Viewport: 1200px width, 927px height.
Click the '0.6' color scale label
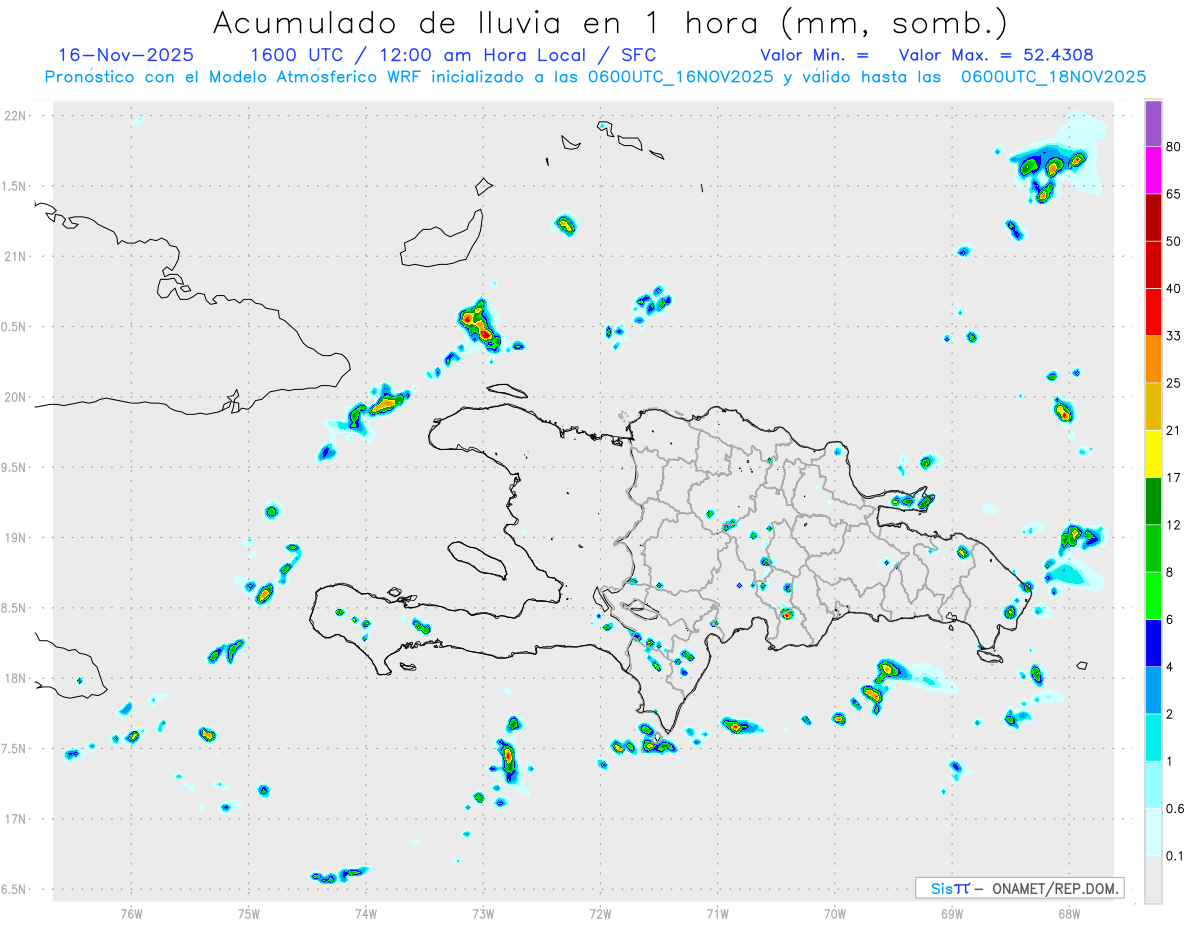click(1176, 809)
